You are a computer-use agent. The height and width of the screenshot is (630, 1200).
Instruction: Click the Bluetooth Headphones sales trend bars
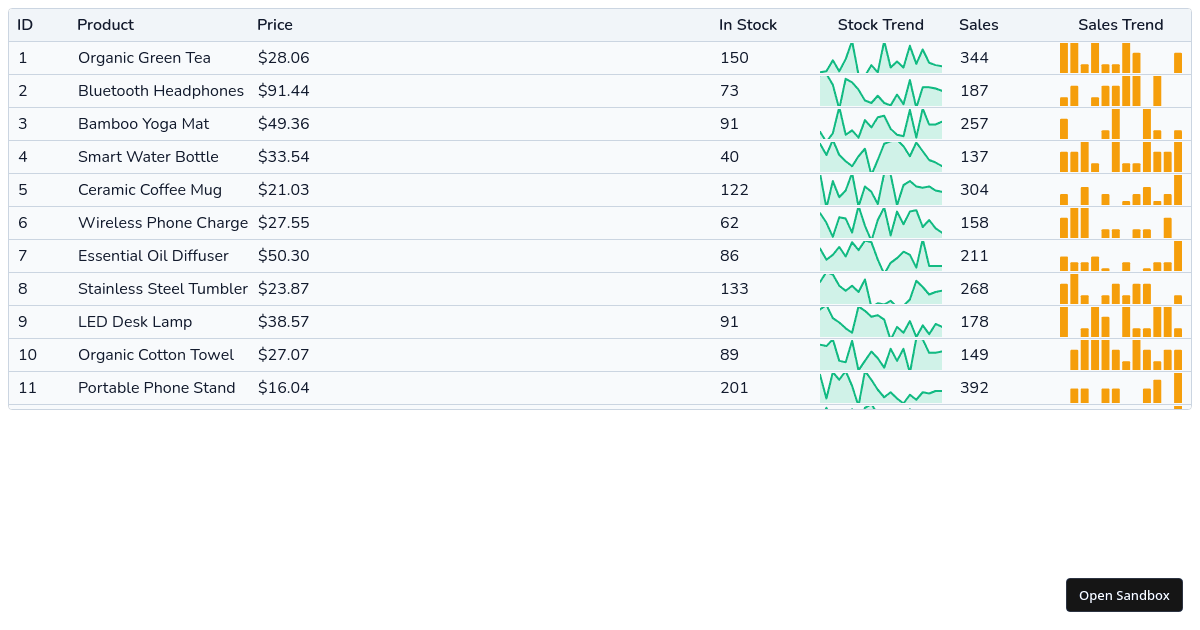coord(1121,91)
